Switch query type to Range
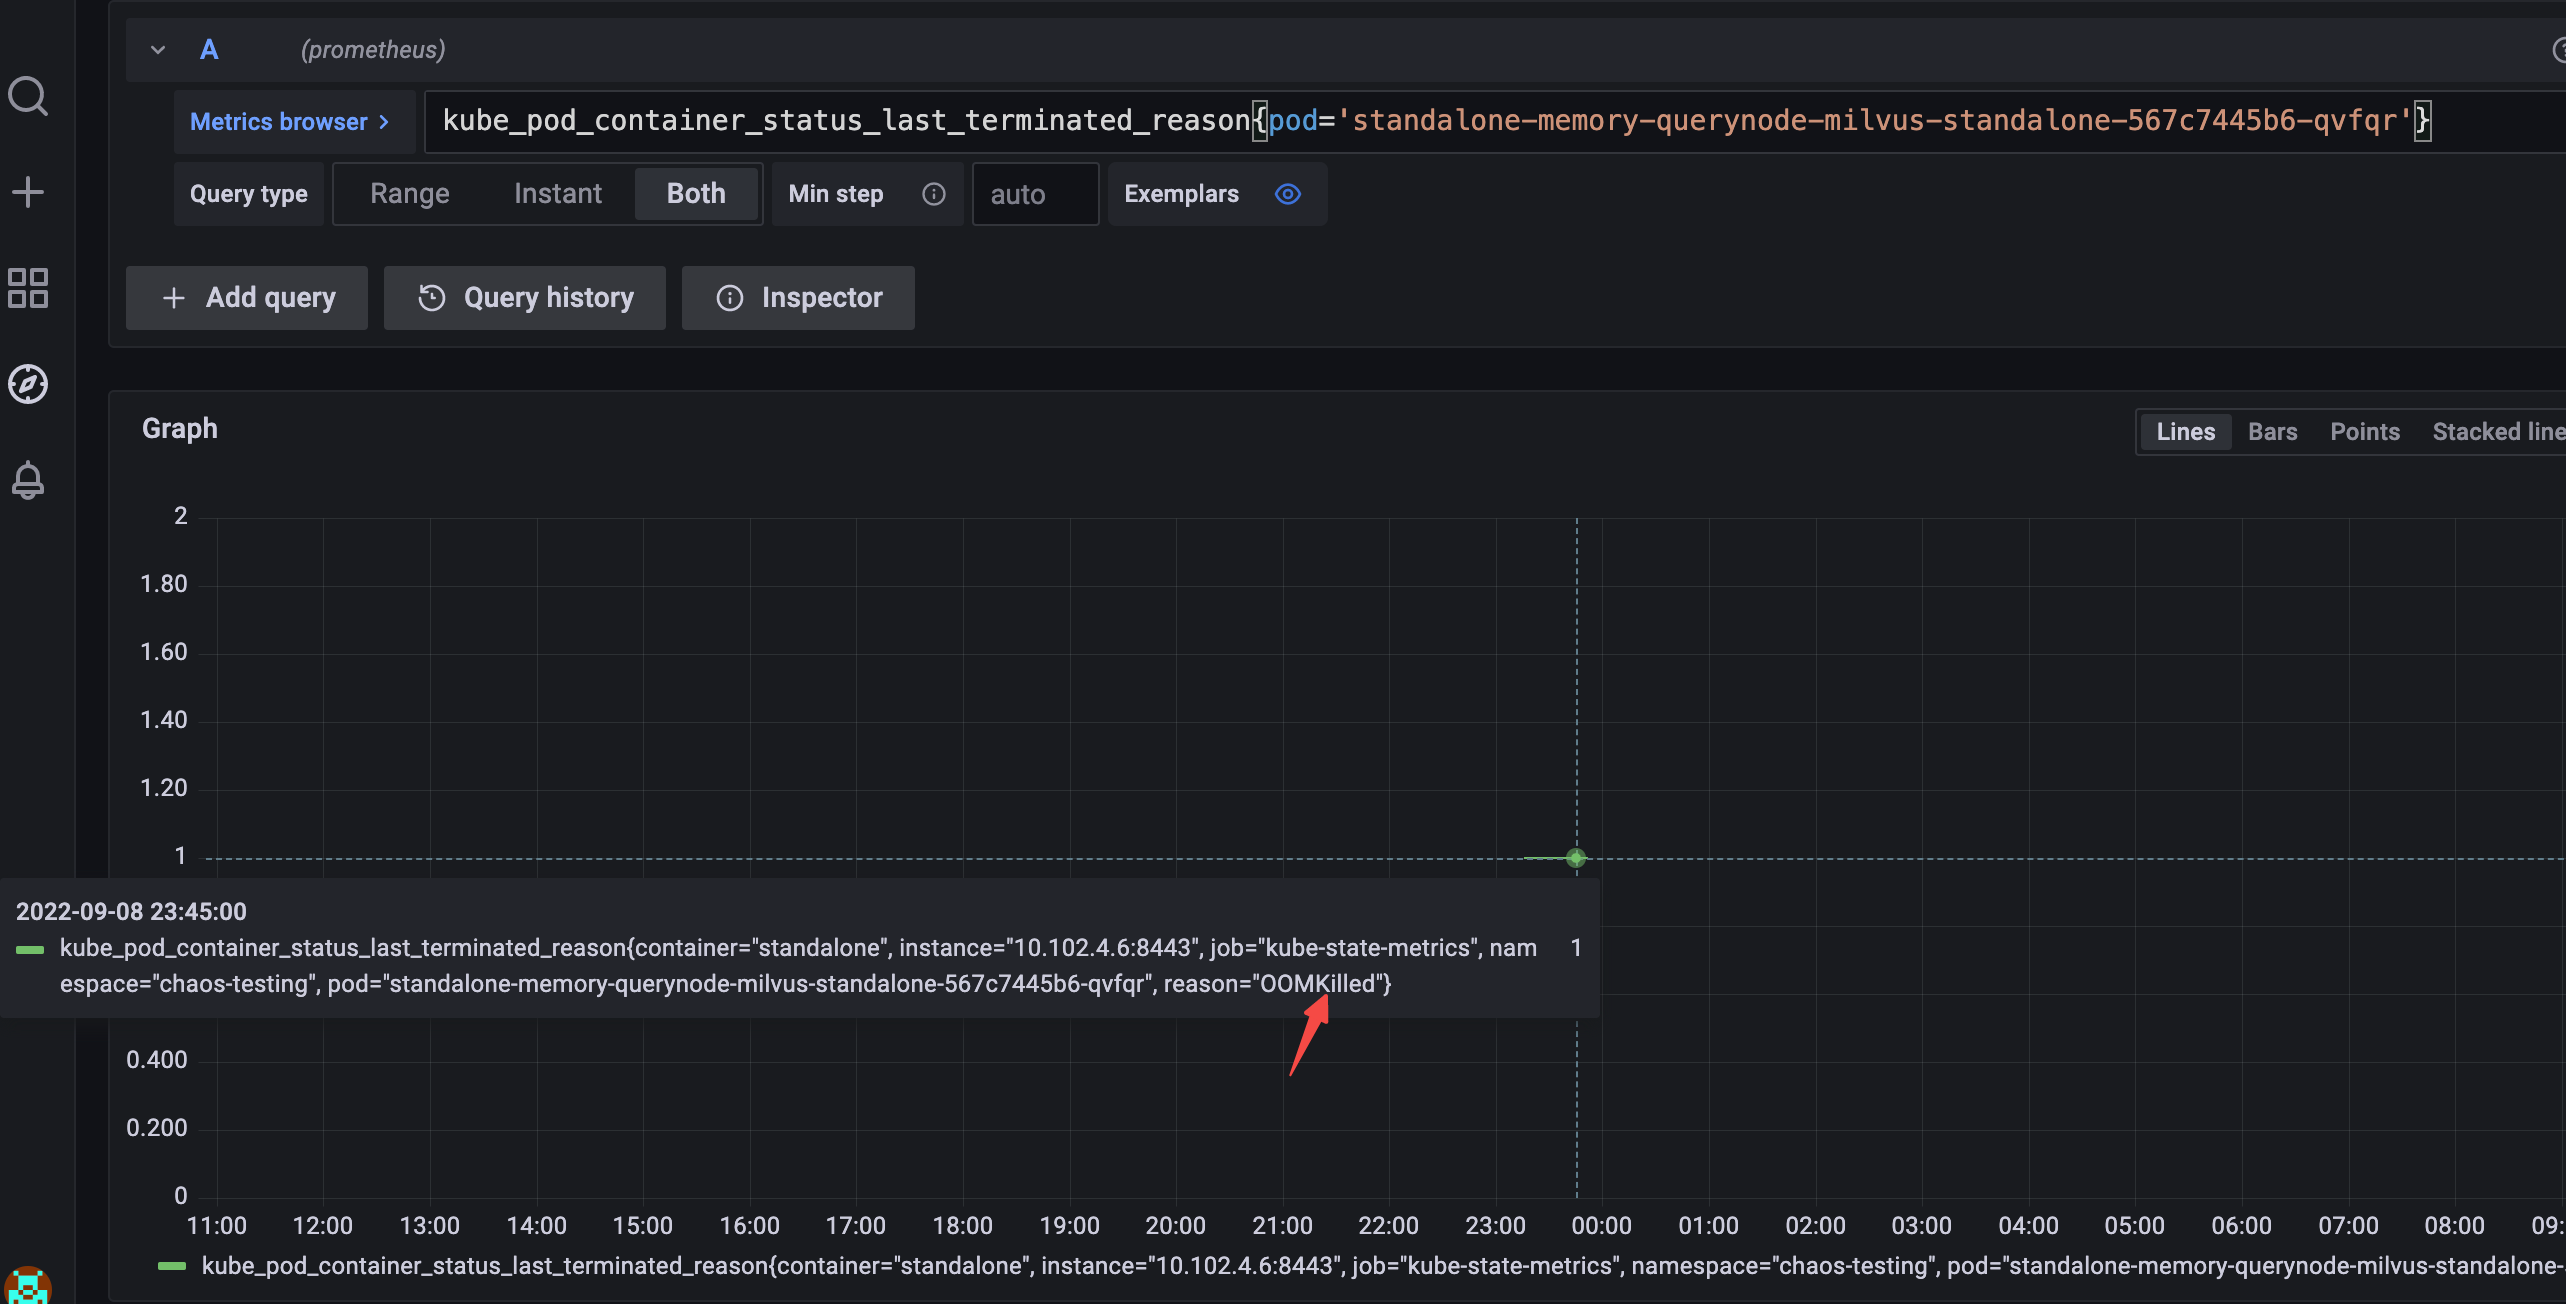The width and height of the screenshot is (2566, 1304). 409,193
